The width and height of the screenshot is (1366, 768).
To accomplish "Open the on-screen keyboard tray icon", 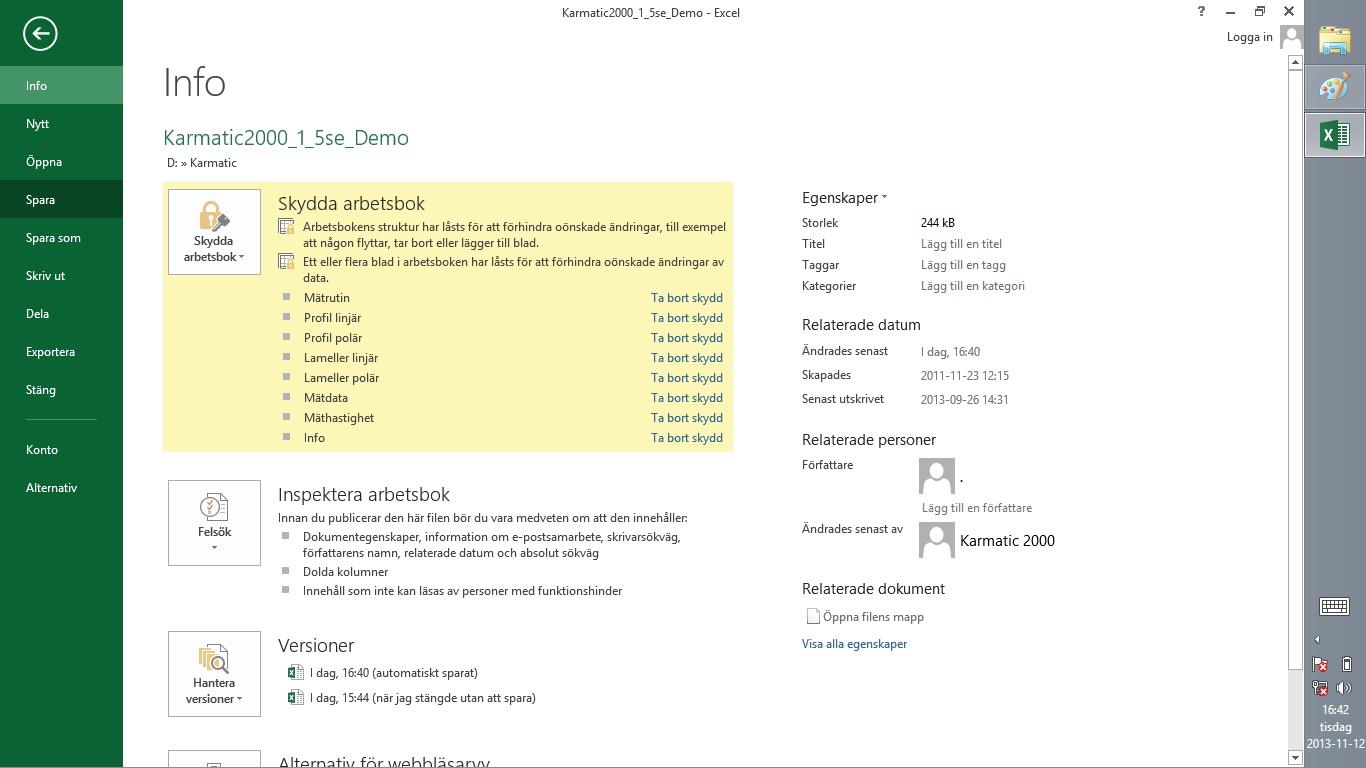I will click(1335, 606).
